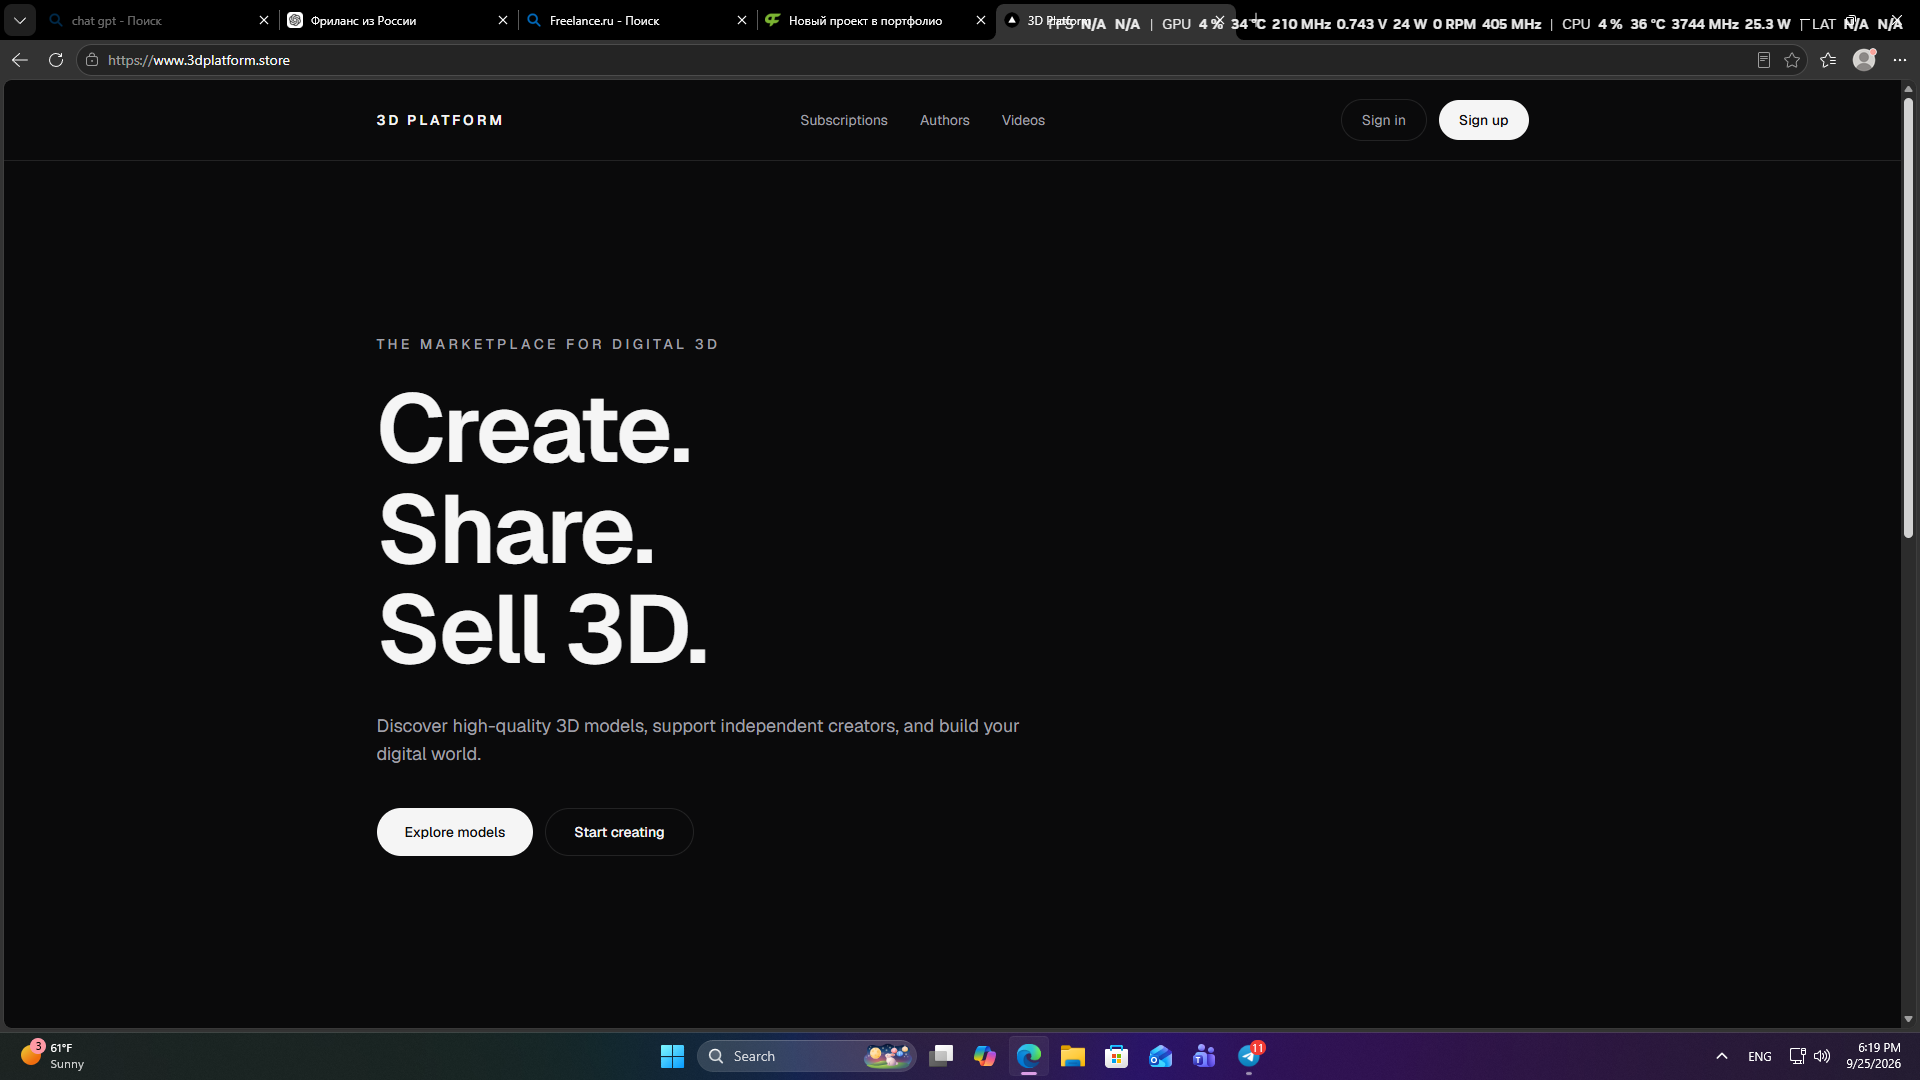
Task: Open Microsoft Store from the taskbar
Action: coord(1117,1056)
